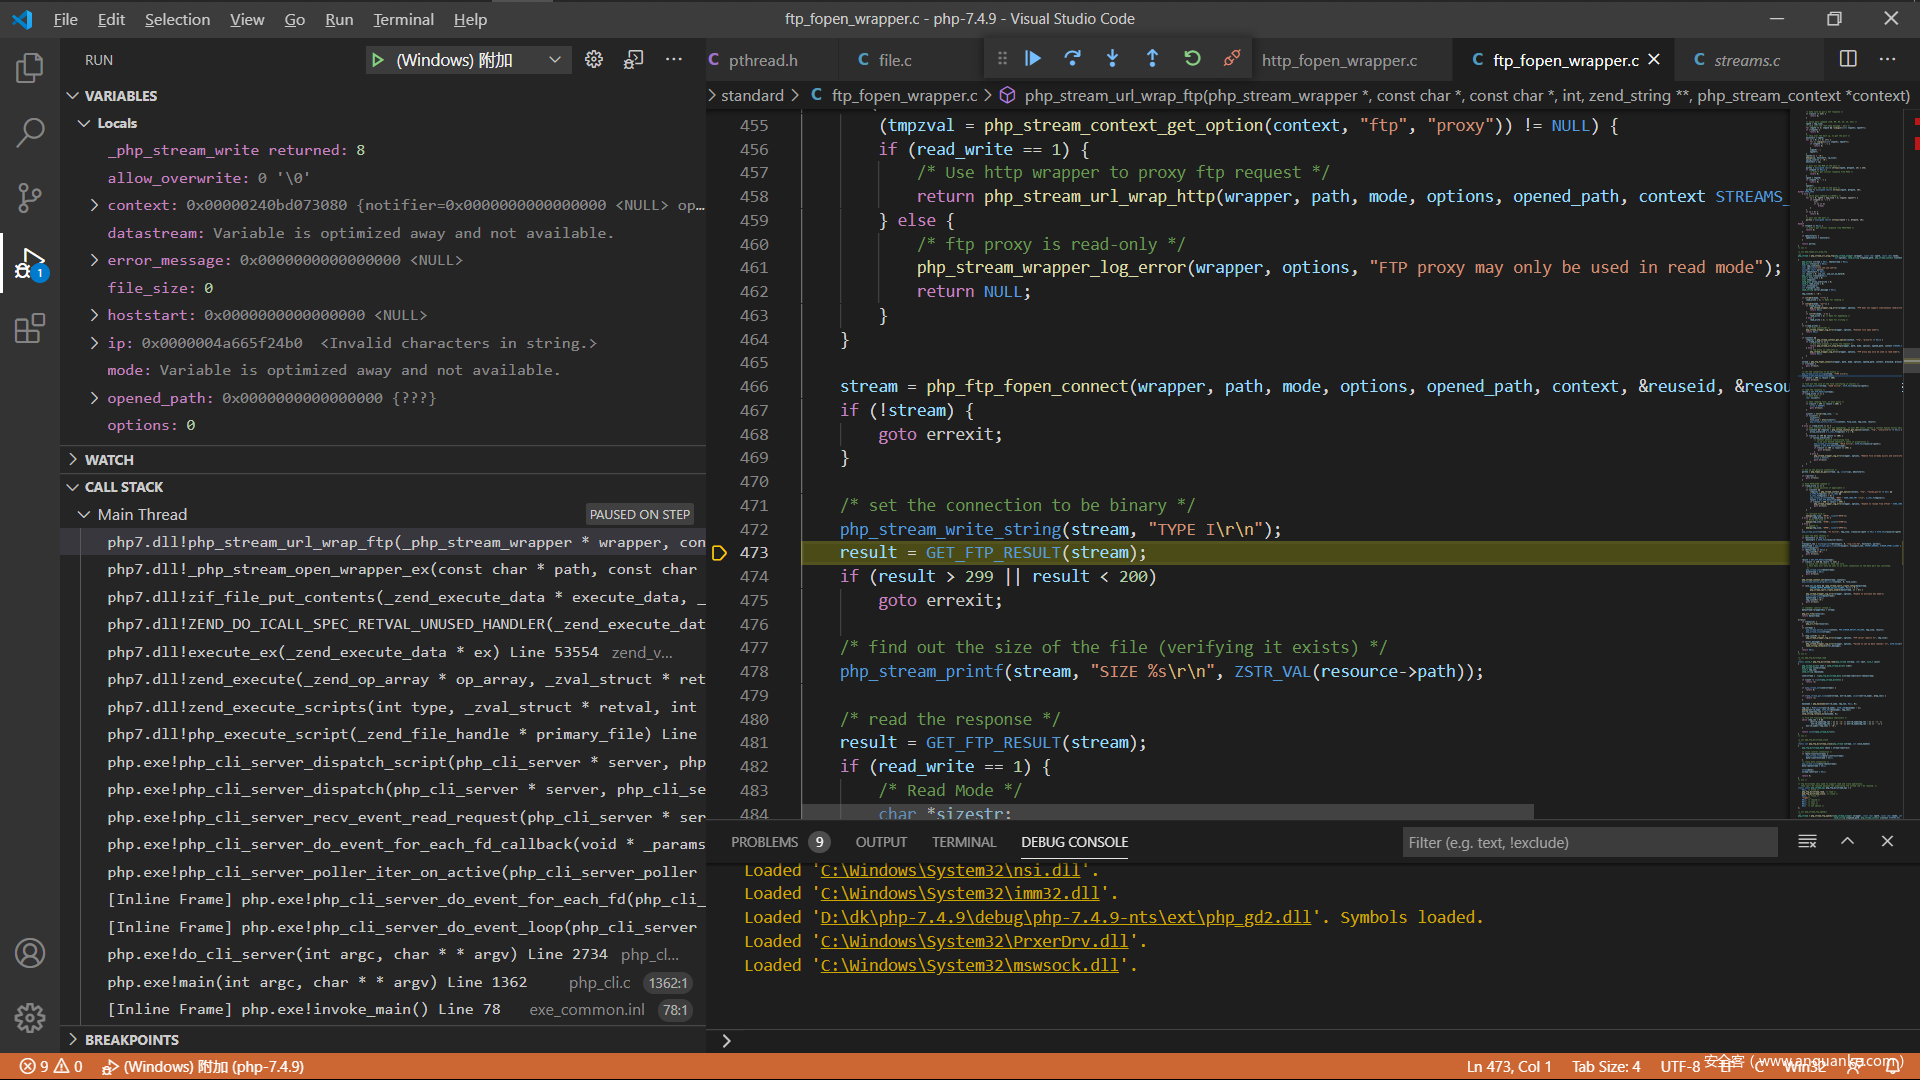
Task: Start debugging with the green play button
Action: (x=378, y=60)
